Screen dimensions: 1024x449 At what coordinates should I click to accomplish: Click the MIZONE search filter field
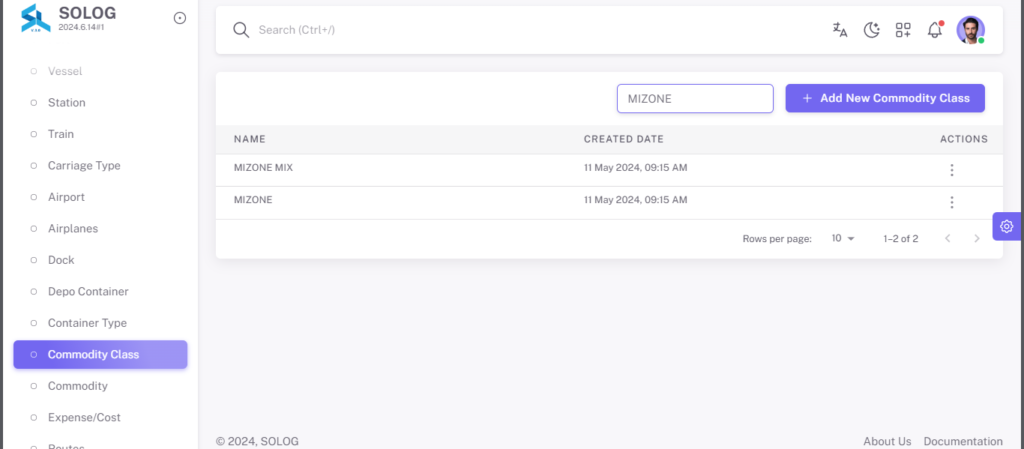click(696, 99)
